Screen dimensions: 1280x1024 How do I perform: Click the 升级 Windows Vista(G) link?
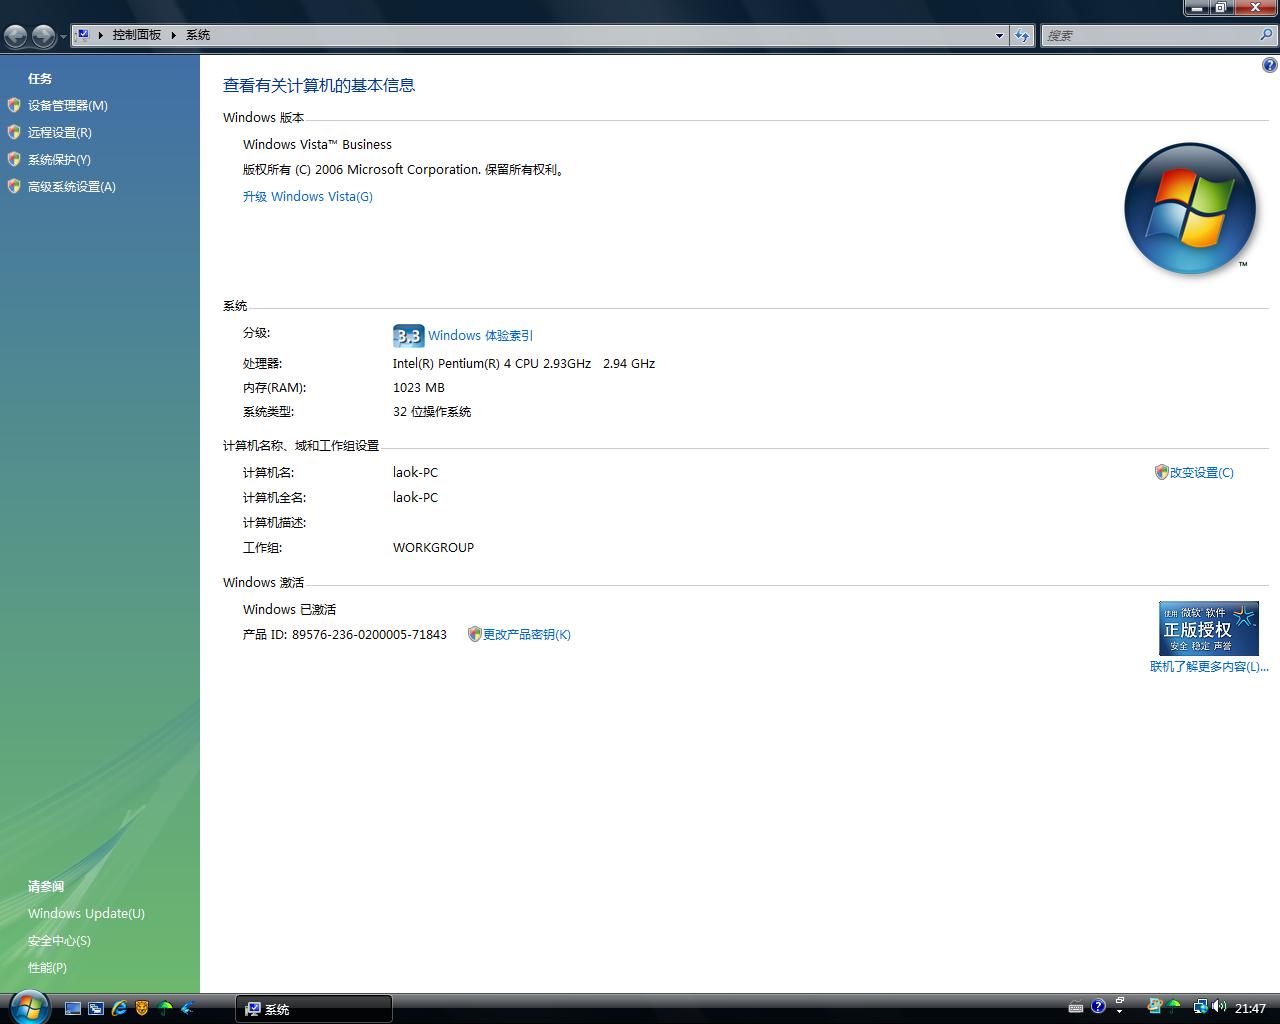pos(308,196)
